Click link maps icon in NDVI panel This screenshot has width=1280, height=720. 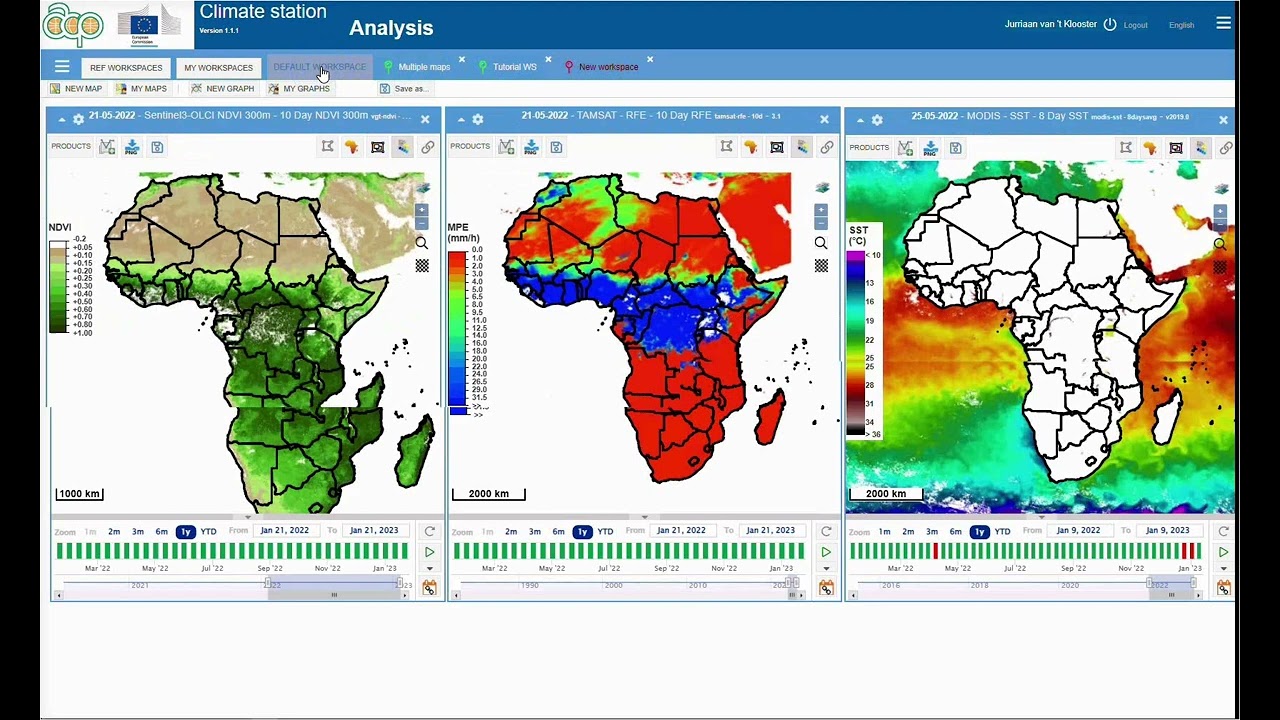tap(427, 147)
